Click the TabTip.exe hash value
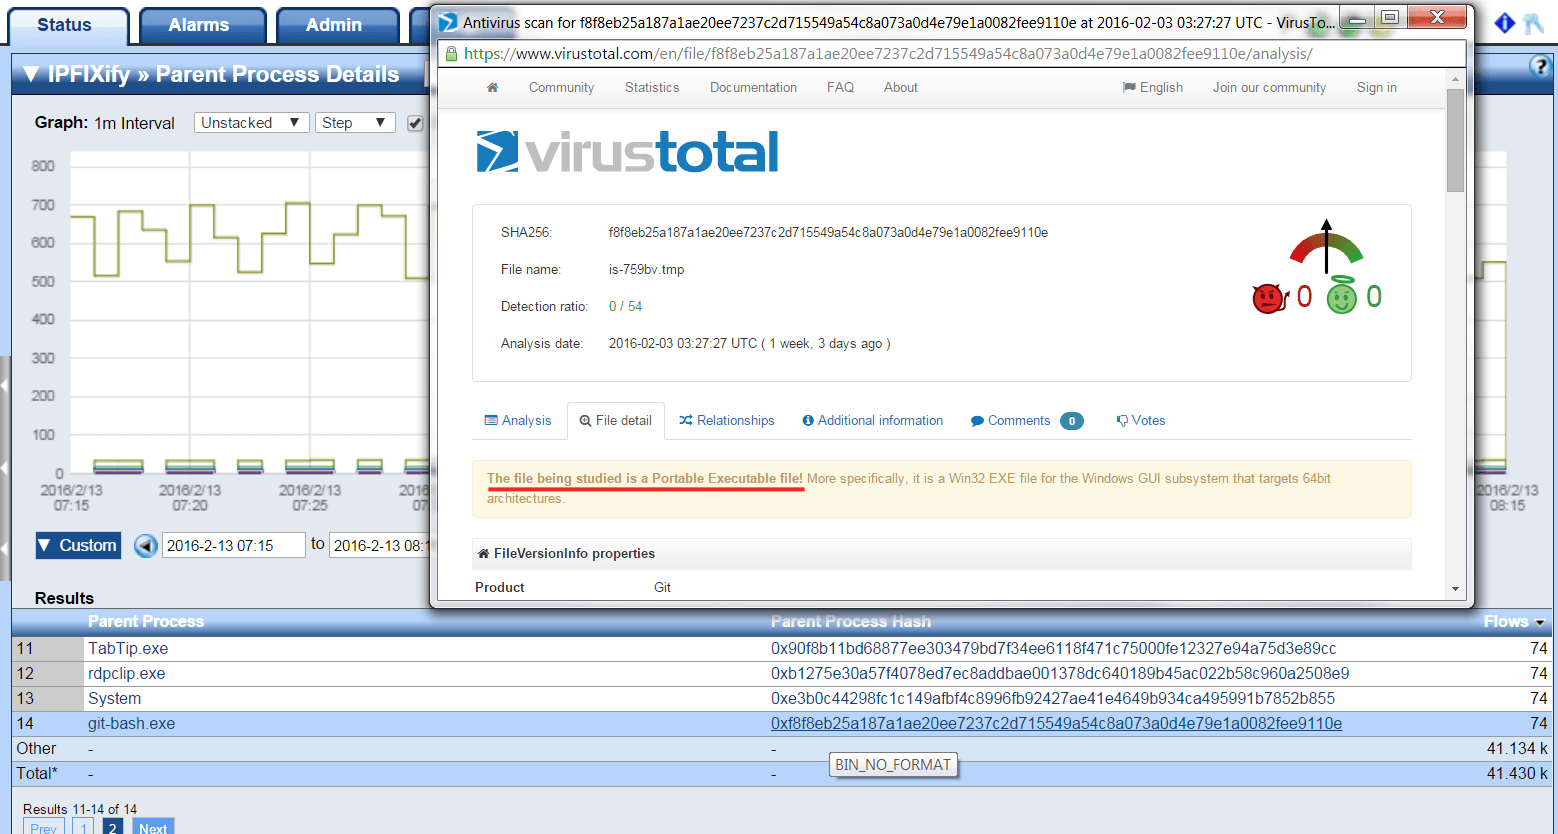This screenshot has height=834, width=1558. 1053,649
